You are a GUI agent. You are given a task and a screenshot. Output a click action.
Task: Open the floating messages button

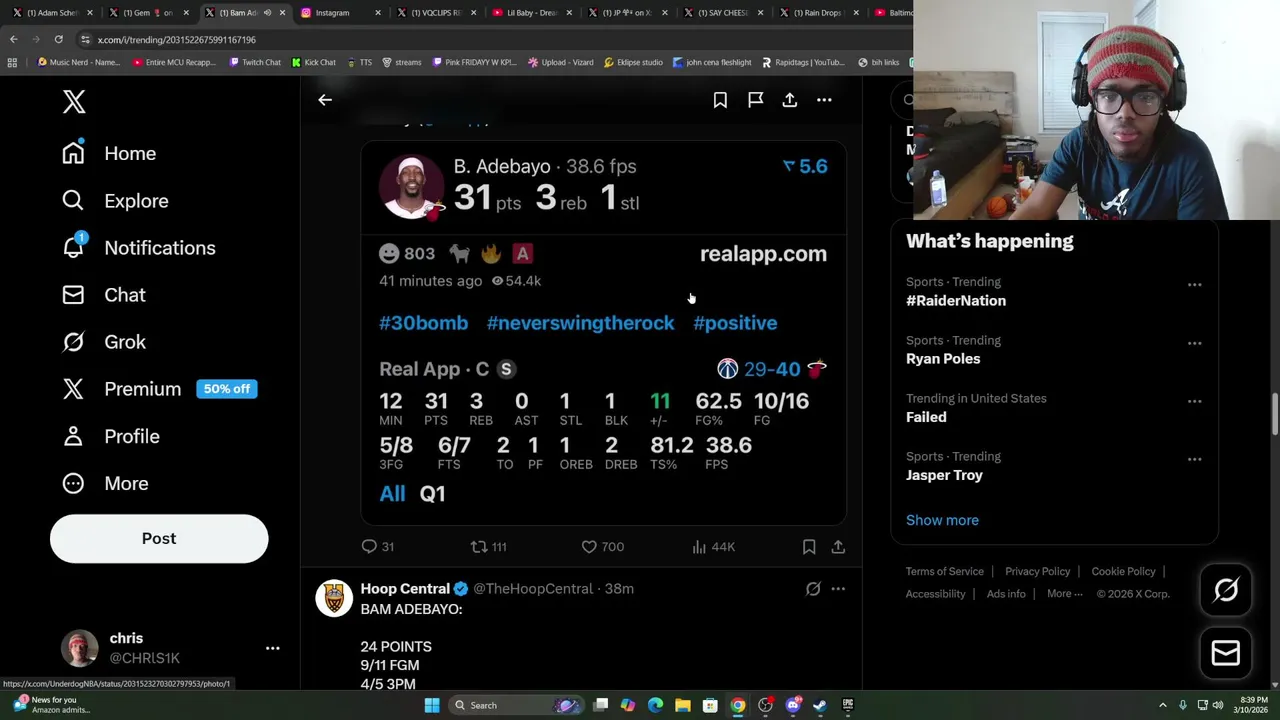pyautogui.click(x=1225, y=653)
